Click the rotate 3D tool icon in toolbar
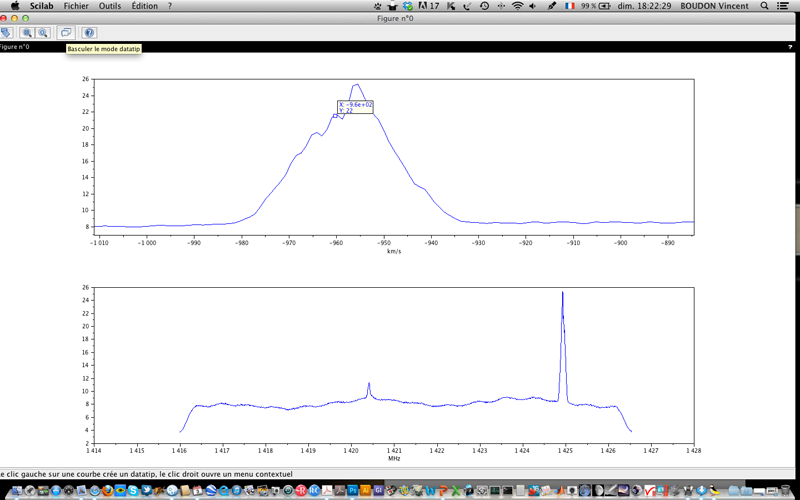The width and height of the screenshot is (800, 500). point(6,33)
